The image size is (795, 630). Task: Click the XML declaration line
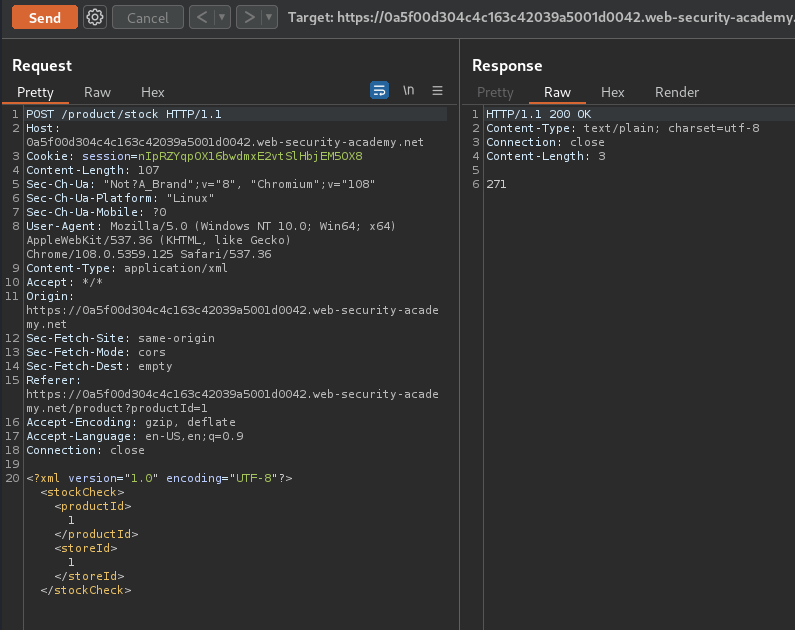[x=159, y=478]
